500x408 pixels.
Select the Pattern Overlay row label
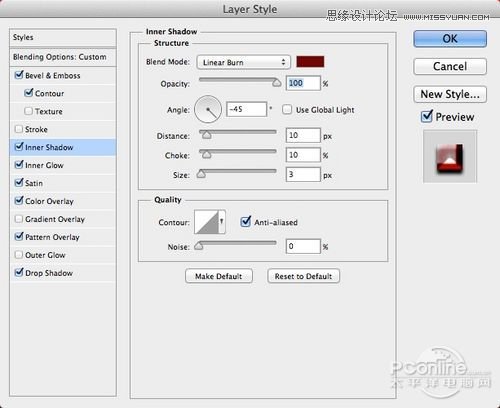[x=52, y=237]
